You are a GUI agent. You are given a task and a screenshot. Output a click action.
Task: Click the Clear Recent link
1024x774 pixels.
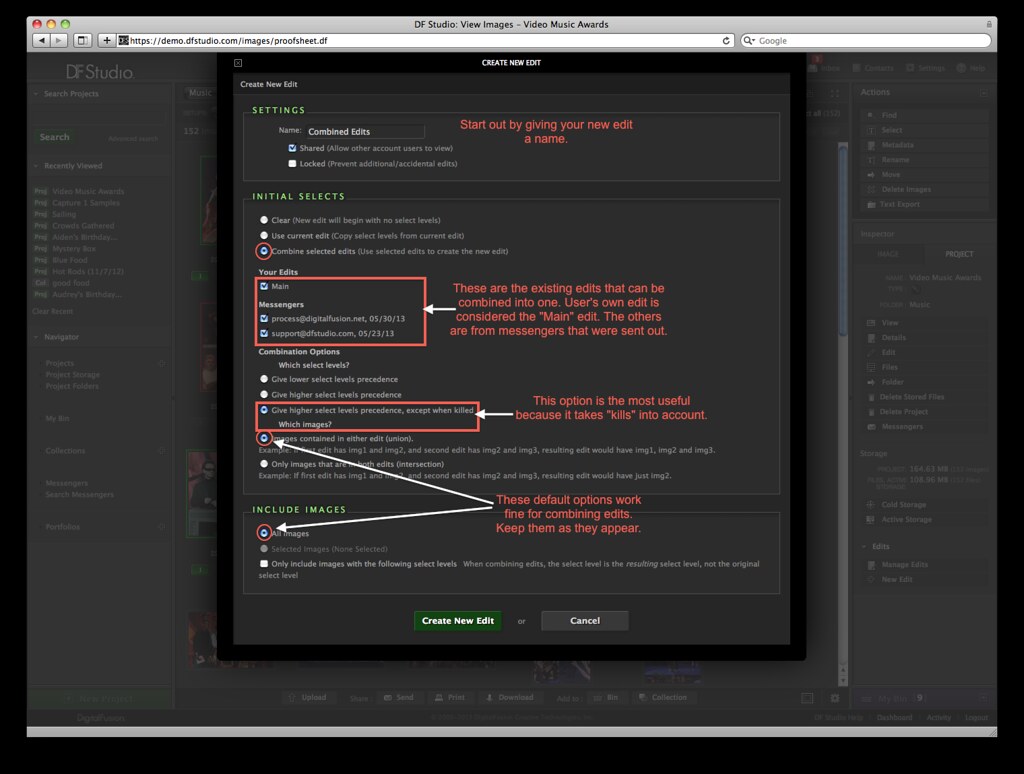click(53, 312)
